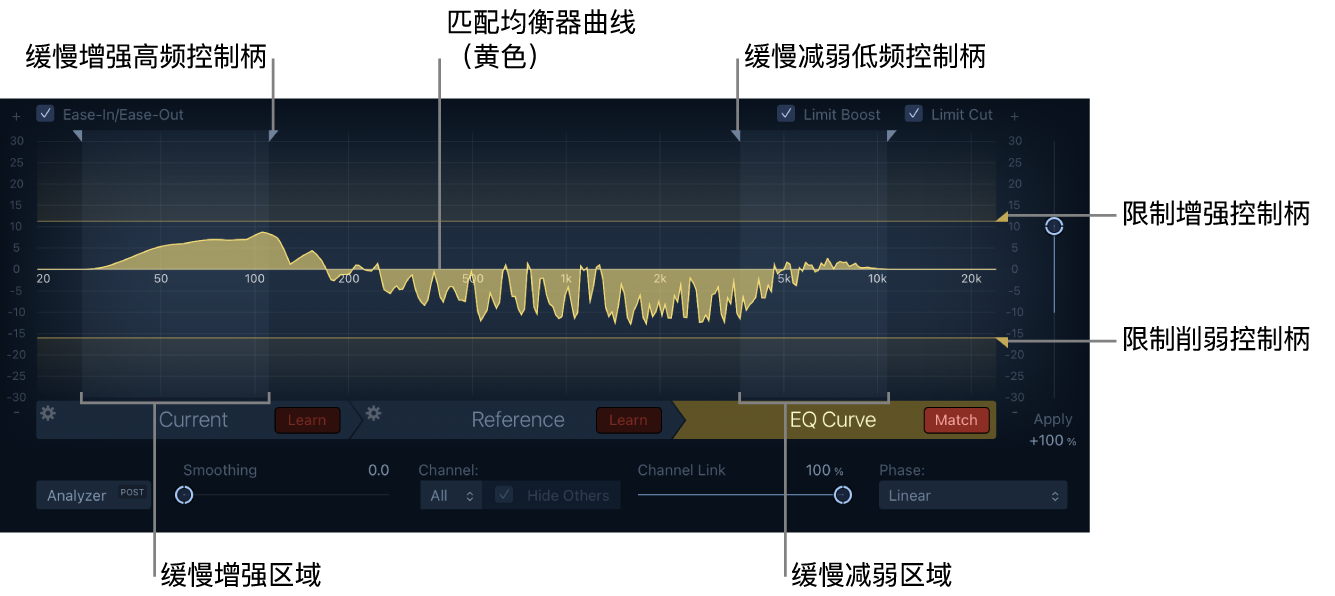The height and width of the screenshot is (596, 1335).
Task: Click the 500 frequency label
Action: click(x=472, y=278)
